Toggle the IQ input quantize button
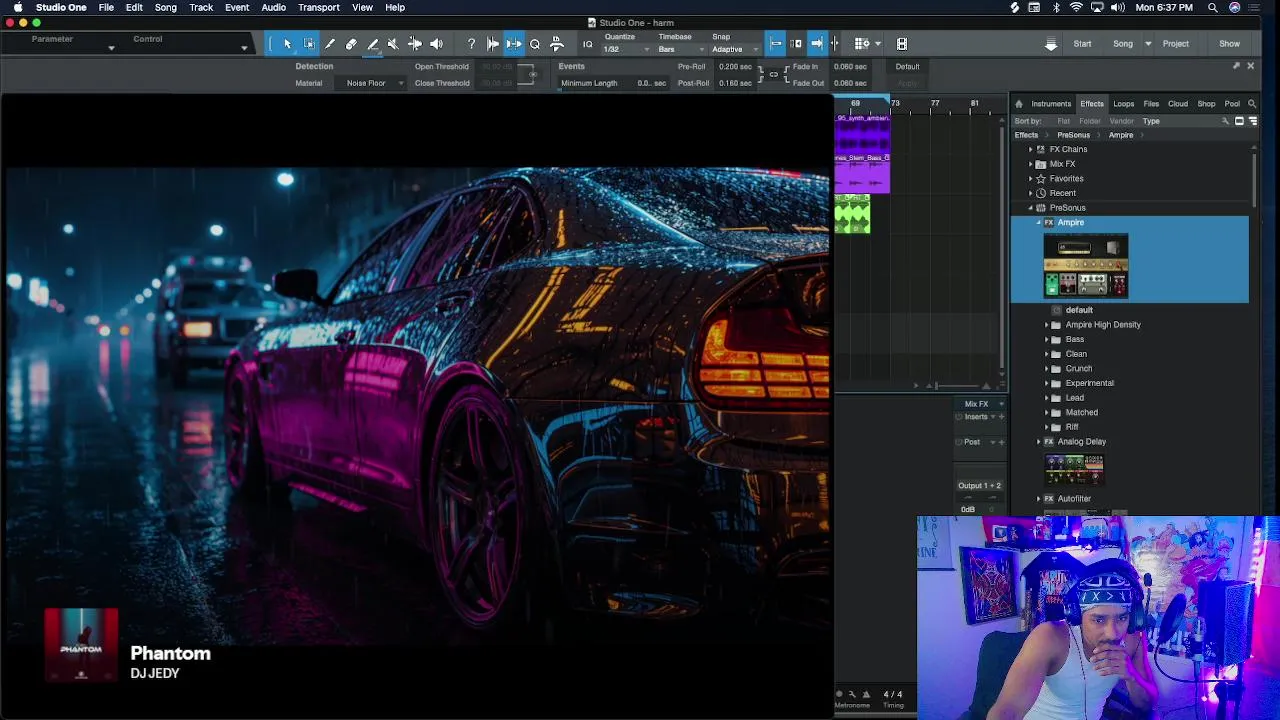 [x=588, y=44]
